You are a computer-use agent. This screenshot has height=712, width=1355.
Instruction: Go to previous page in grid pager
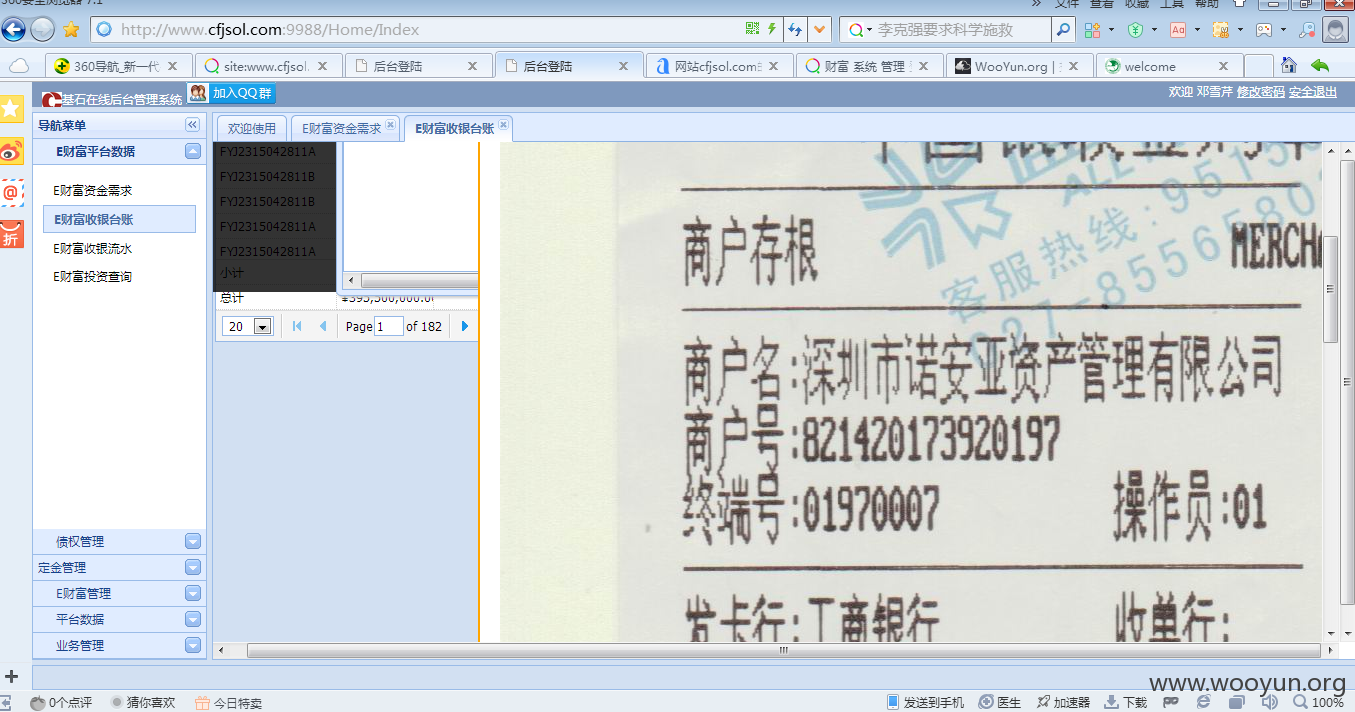(322, 326)
